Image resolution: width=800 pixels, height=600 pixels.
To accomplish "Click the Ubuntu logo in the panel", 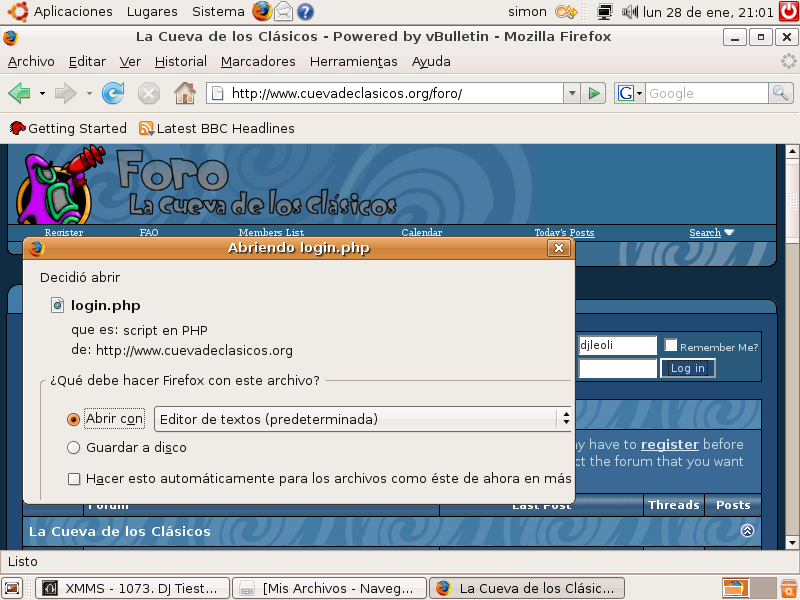I will [18, 11].
